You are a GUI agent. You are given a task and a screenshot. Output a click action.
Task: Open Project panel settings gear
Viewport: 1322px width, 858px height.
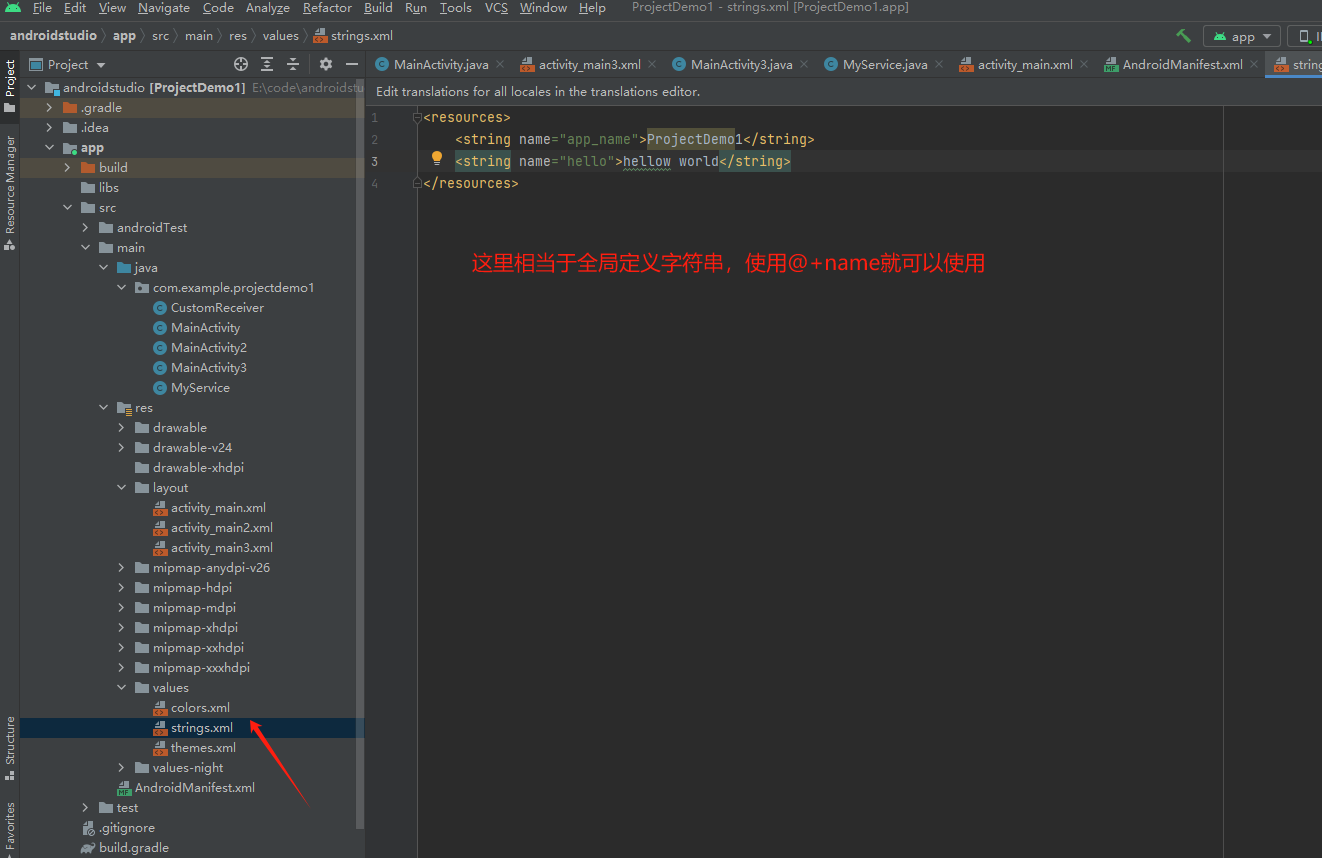pos(325,64)
